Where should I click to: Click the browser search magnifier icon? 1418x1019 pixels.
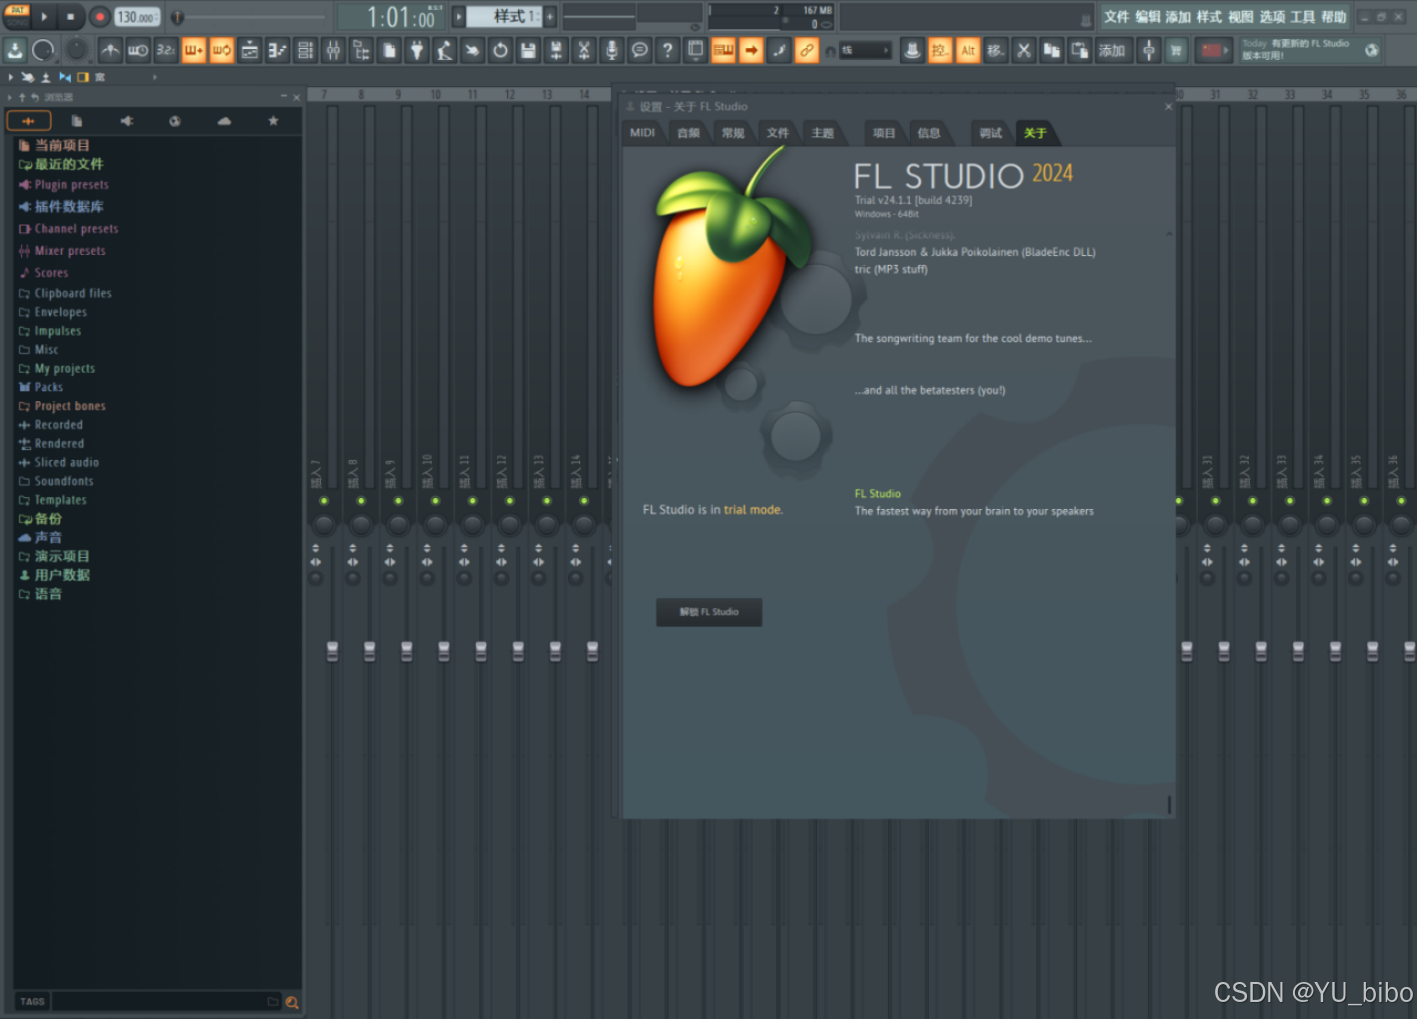[292, 1002]
